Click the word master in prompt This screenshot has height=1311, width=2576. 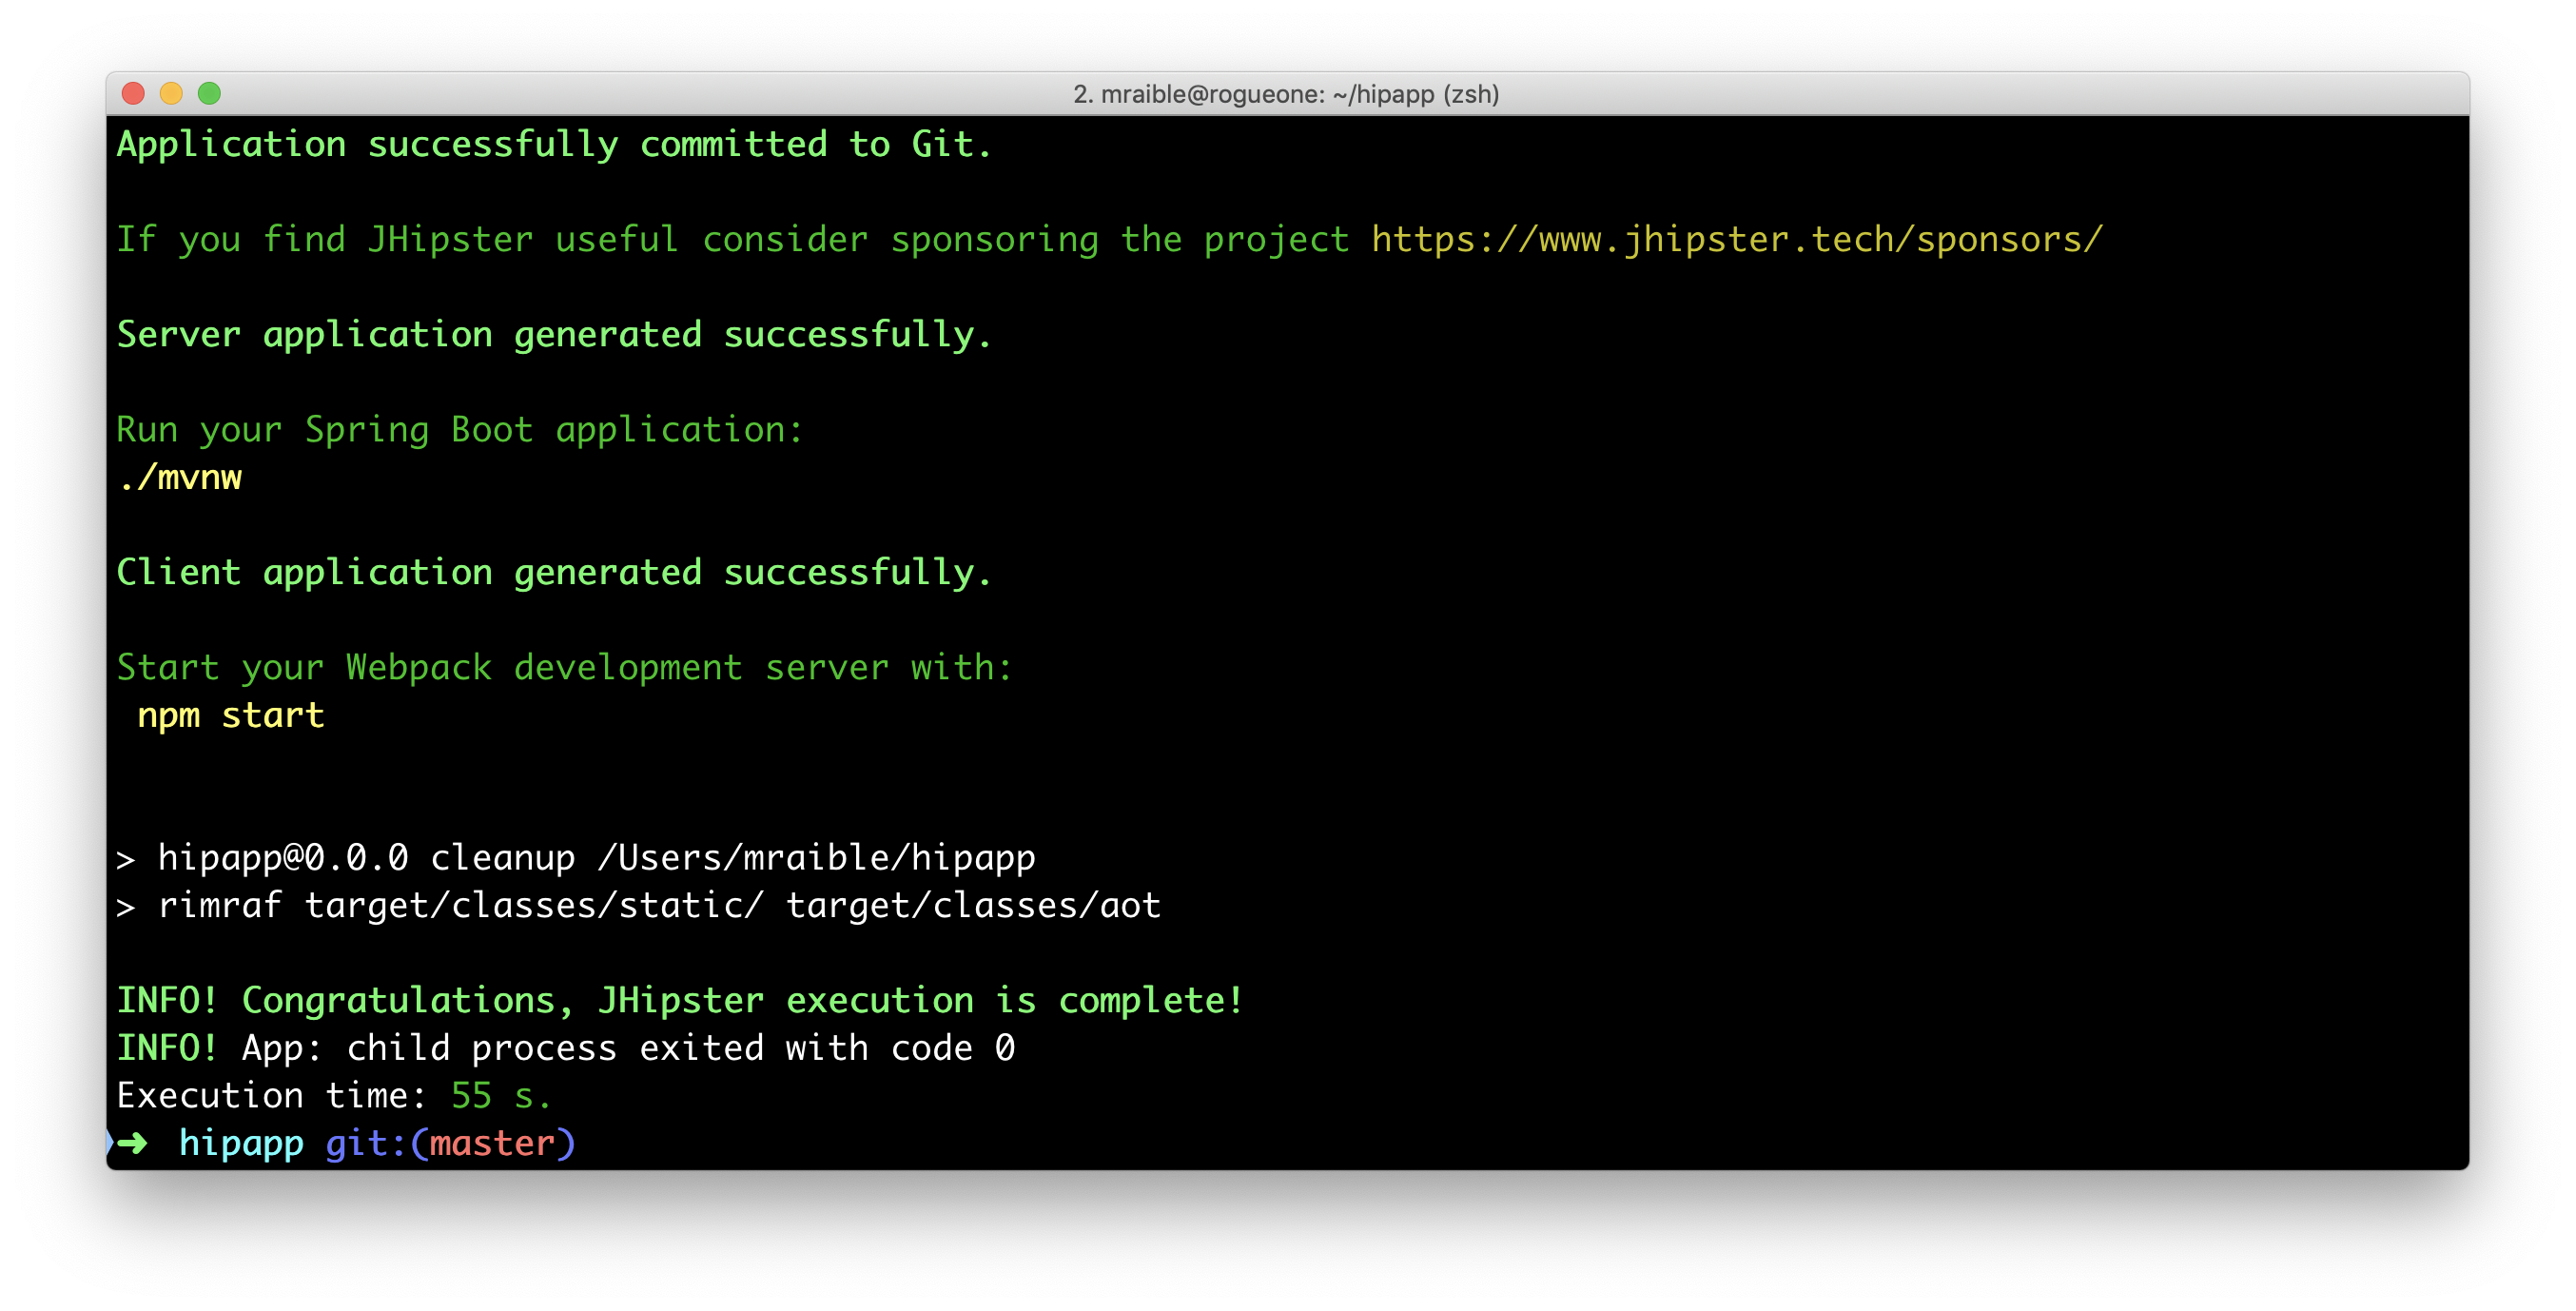tap(491, 1143)
